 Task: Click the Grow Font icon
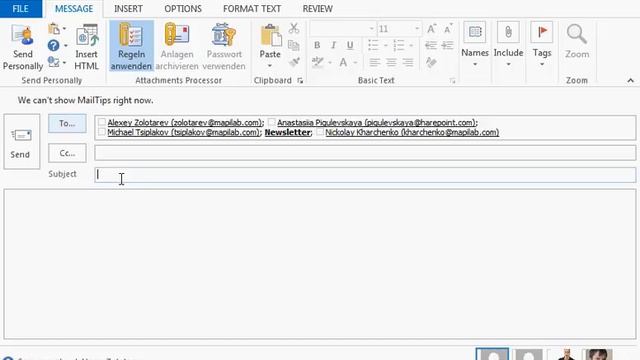click(x=431, y=29)
